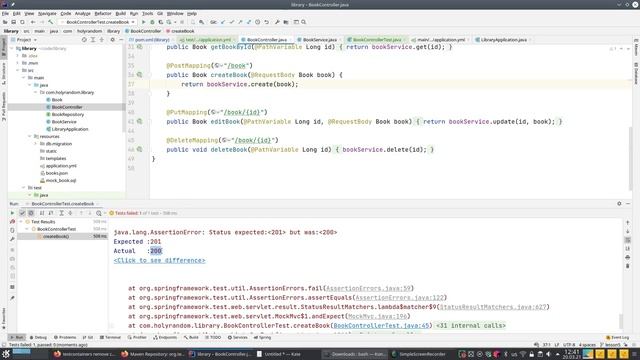Click the volume icon in system tray
Screen dimensions: 640x360
coord(548,354)
